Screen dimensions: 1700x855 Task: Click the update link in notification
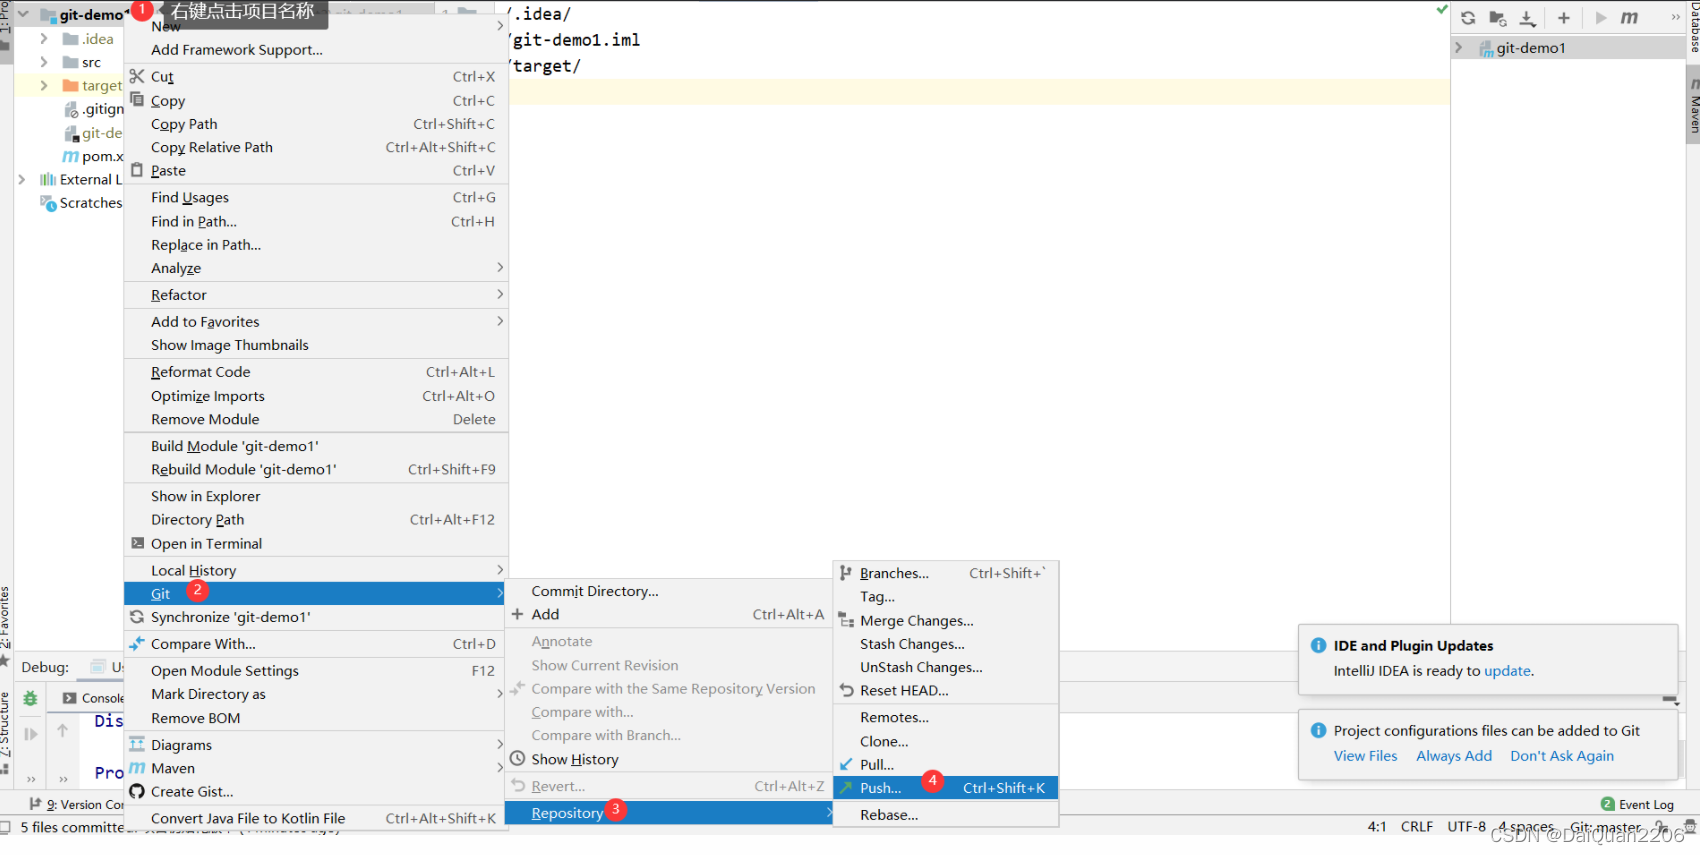pos(1507,671)
